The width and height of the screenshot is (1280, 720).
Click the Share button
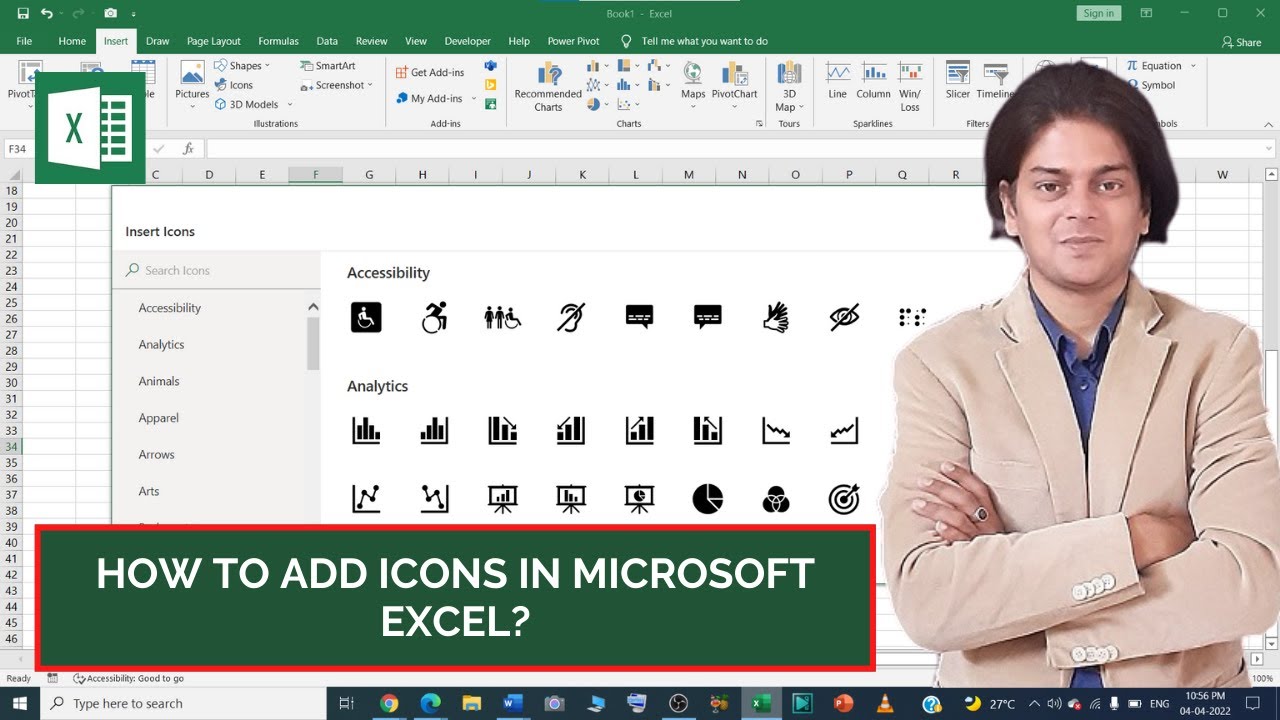click(1241, 42)
